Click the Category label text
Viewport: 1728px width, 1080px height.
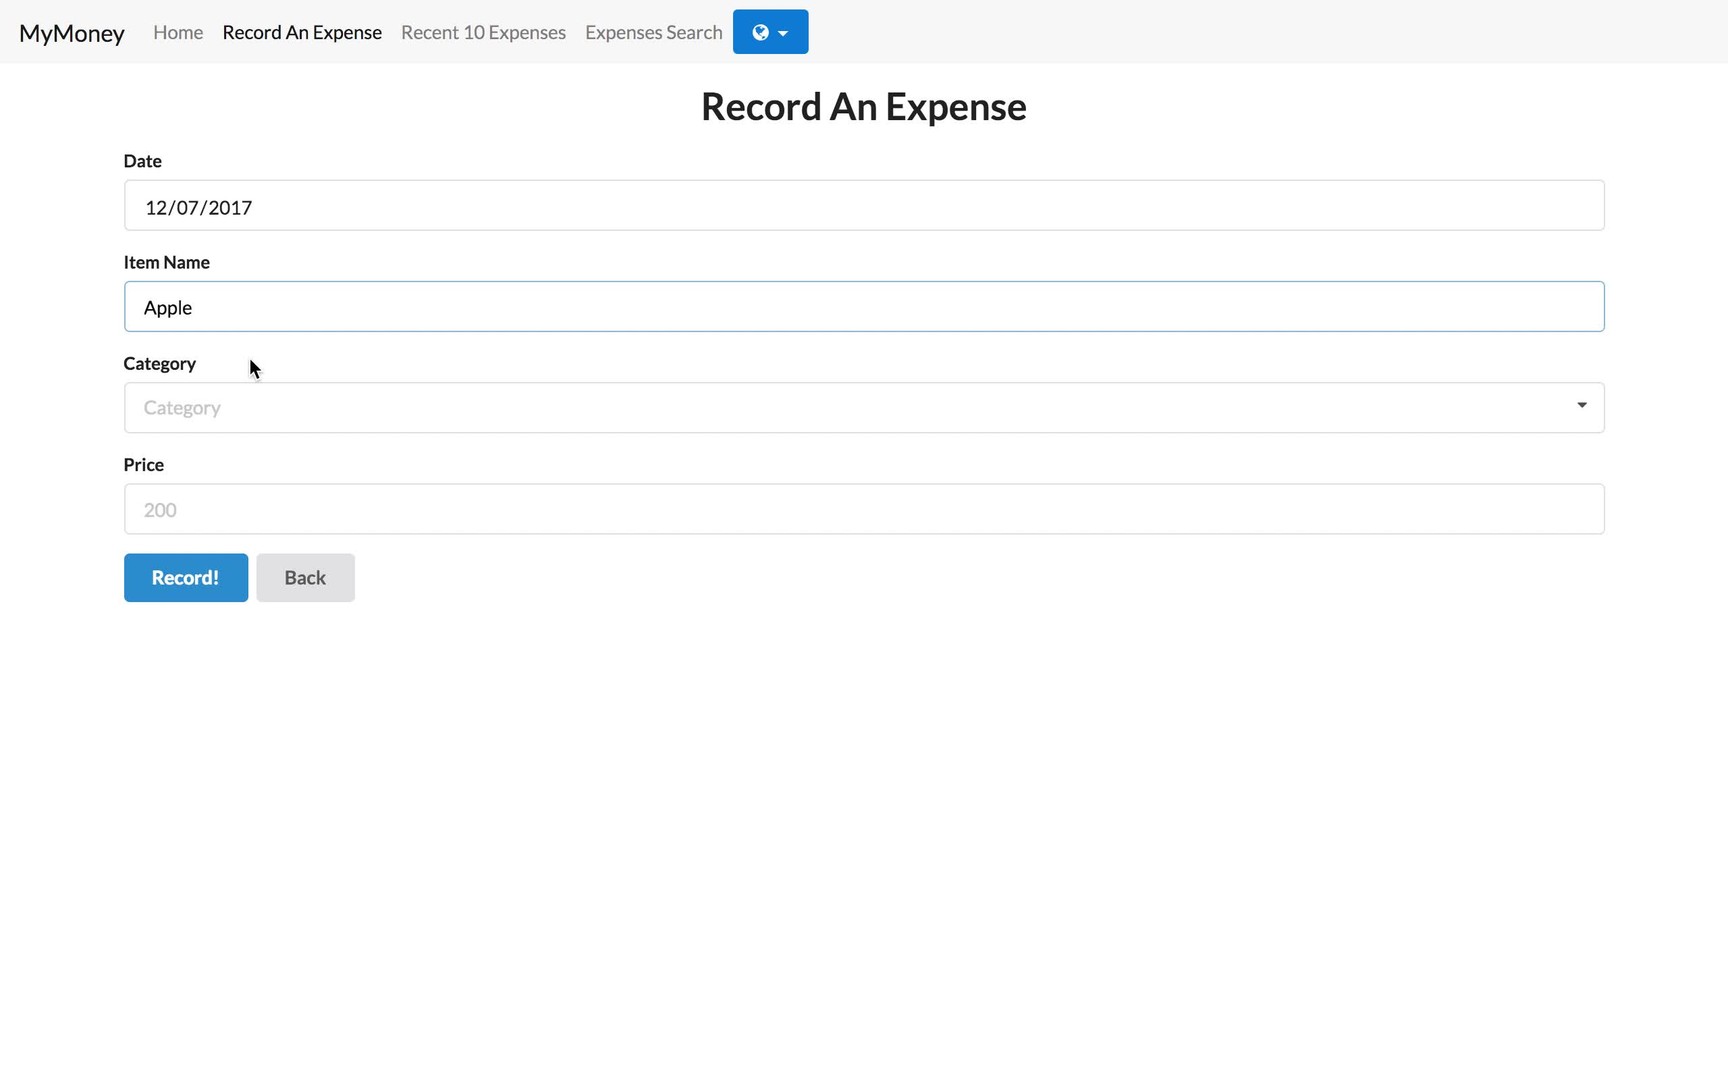pos(159,363)
